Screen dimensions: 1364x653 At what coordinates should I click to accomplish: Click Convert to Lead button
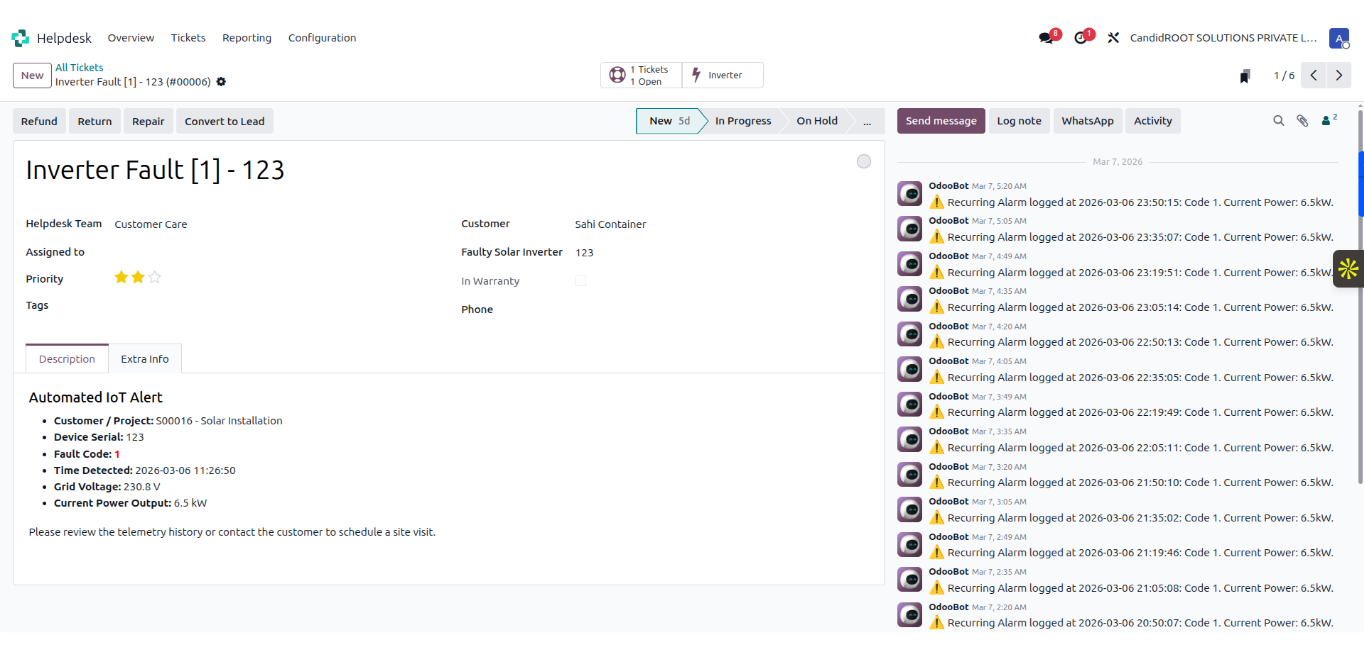(225, 121)
